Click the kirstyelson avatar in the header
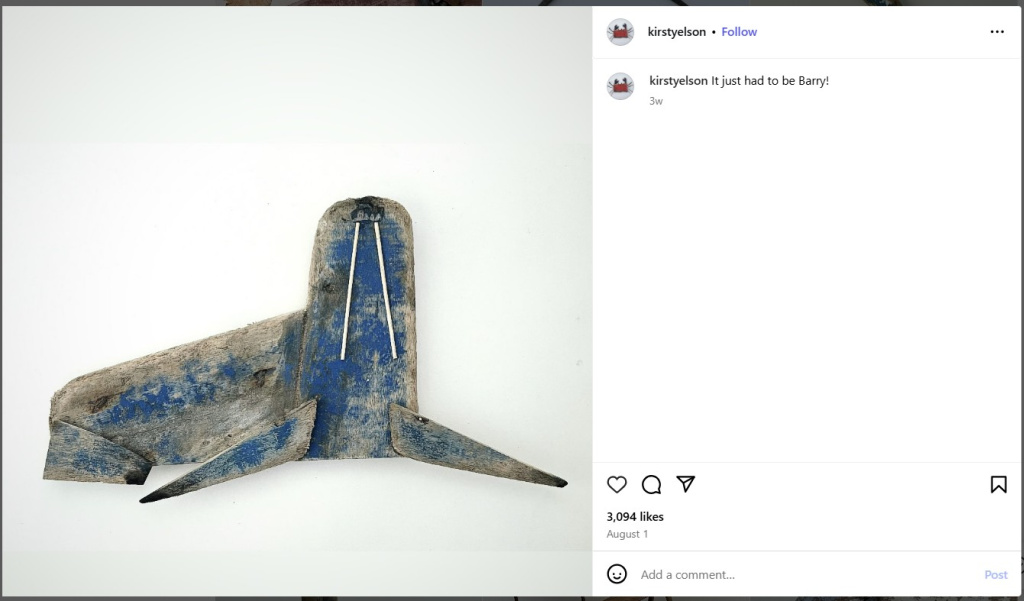This screenshot has width=1024, height=601. [620, 32]
